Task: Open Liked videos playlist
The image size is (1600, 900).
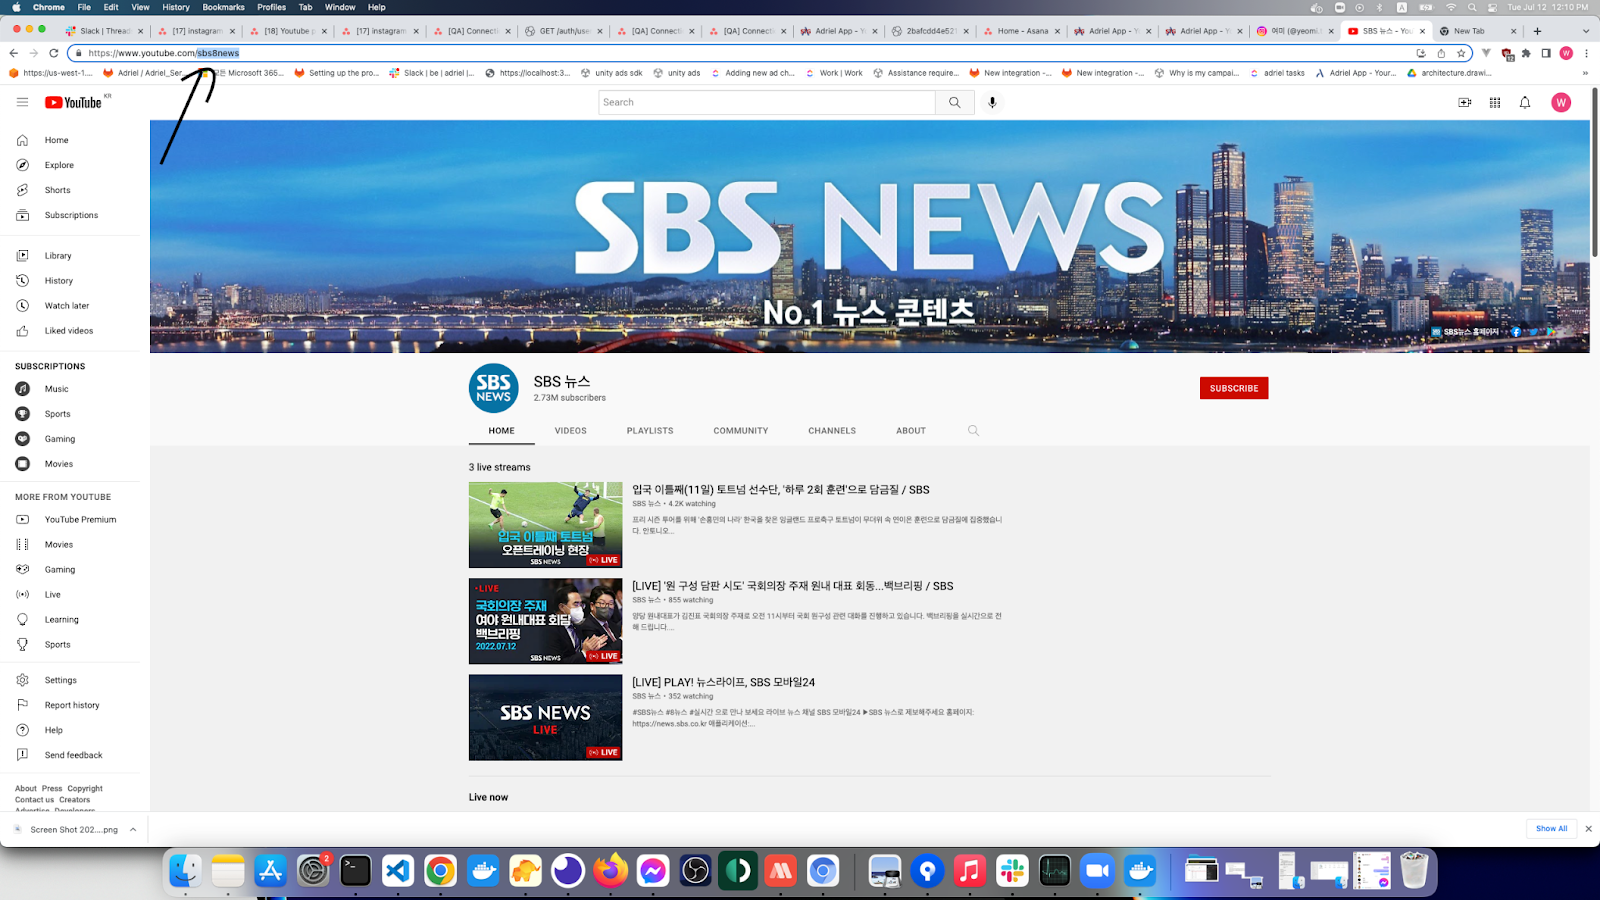Action: [x=70, y=331]
